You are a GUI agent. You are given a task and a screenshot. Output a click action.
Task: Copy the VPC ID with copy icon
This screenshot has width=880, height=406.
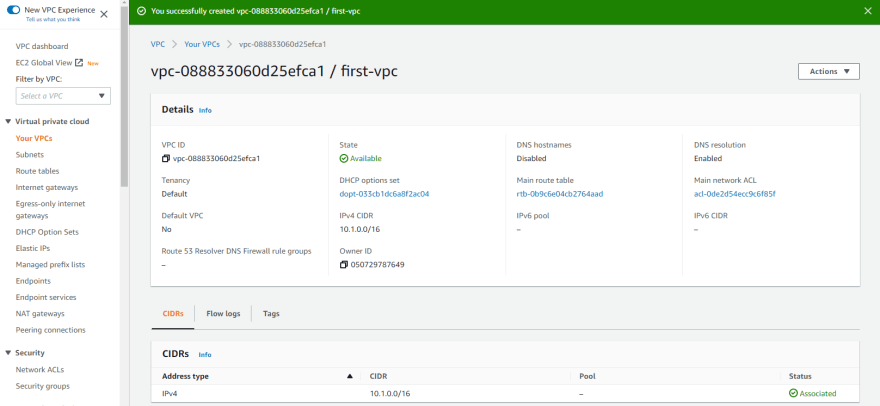click(166, 158)
